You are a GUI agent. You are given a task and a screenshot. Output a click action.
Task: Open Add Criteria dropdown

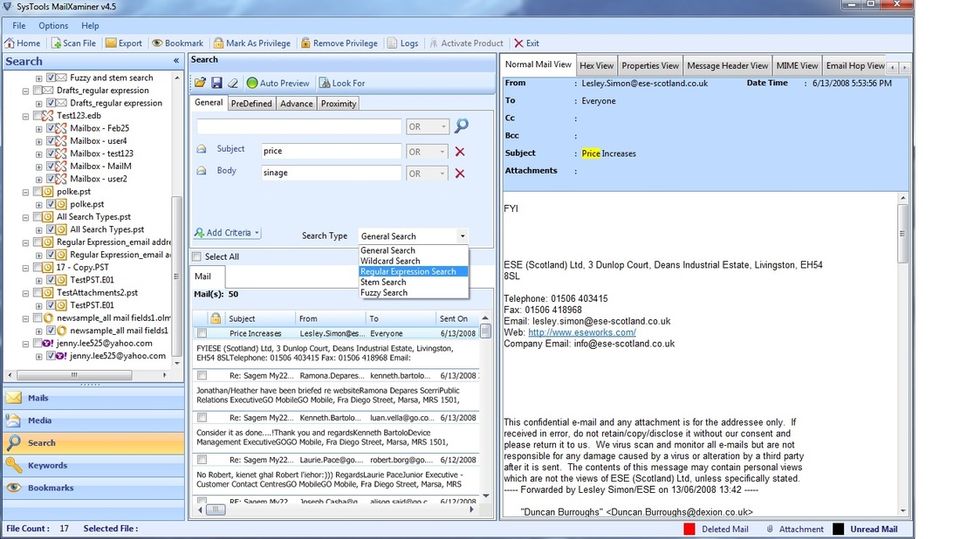pos(227,233)
